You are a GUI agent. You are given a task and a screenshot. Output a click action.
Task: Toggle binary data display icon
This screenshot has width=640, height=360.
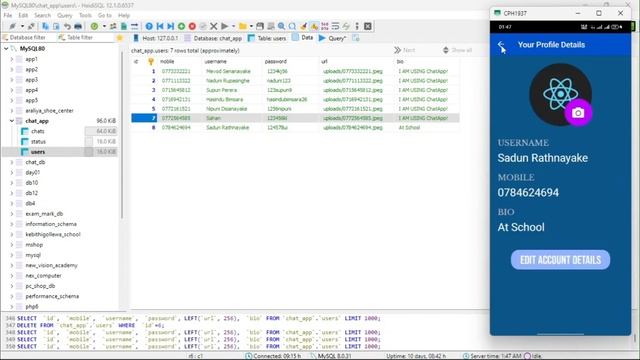click(324, 26)
